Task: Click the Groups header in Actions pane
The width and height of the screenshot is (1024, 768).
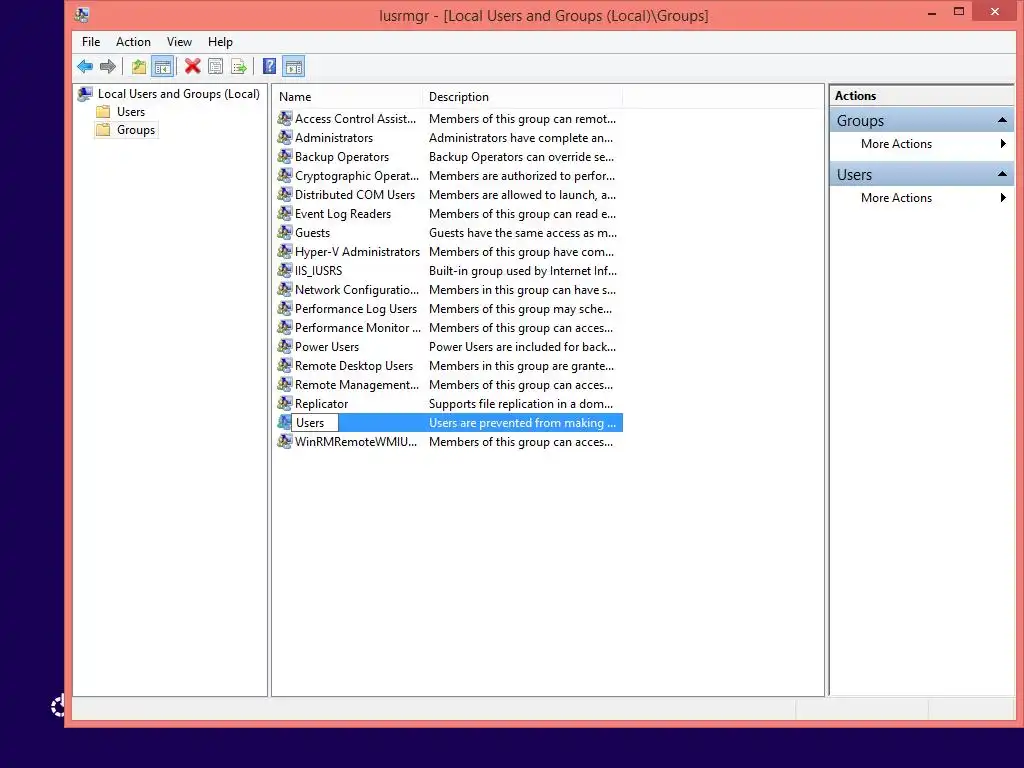Action: [x=921, y=120]
